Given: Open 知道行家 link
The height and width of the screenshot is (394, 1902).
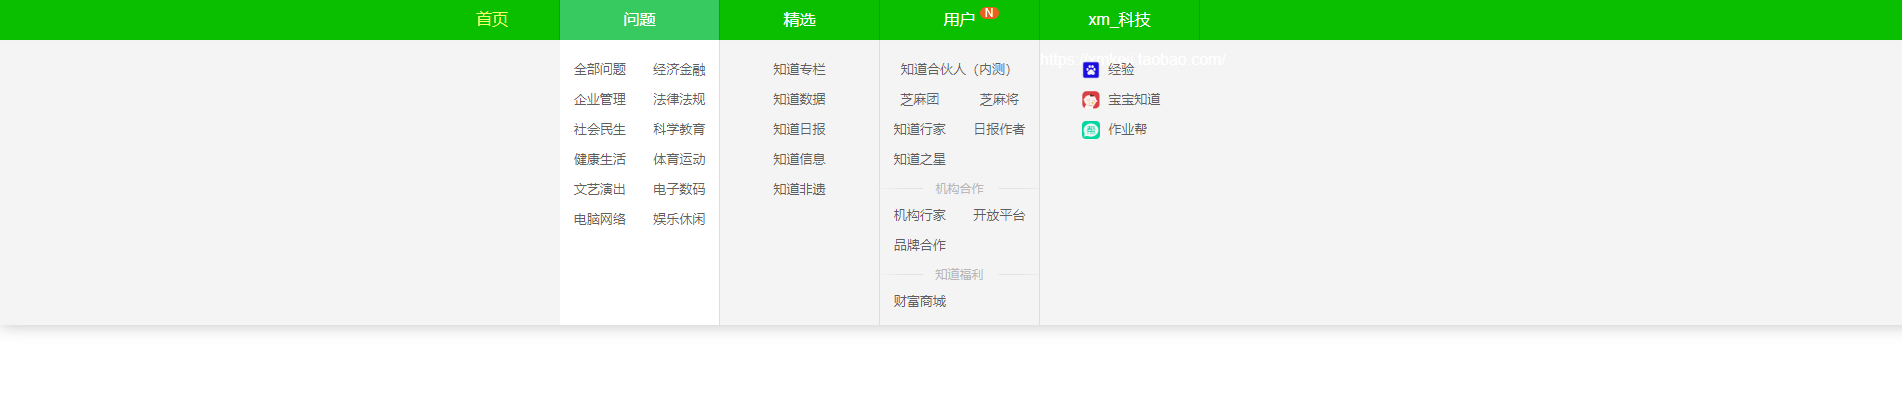Looking at the screenshot, I should coord(919,129).
